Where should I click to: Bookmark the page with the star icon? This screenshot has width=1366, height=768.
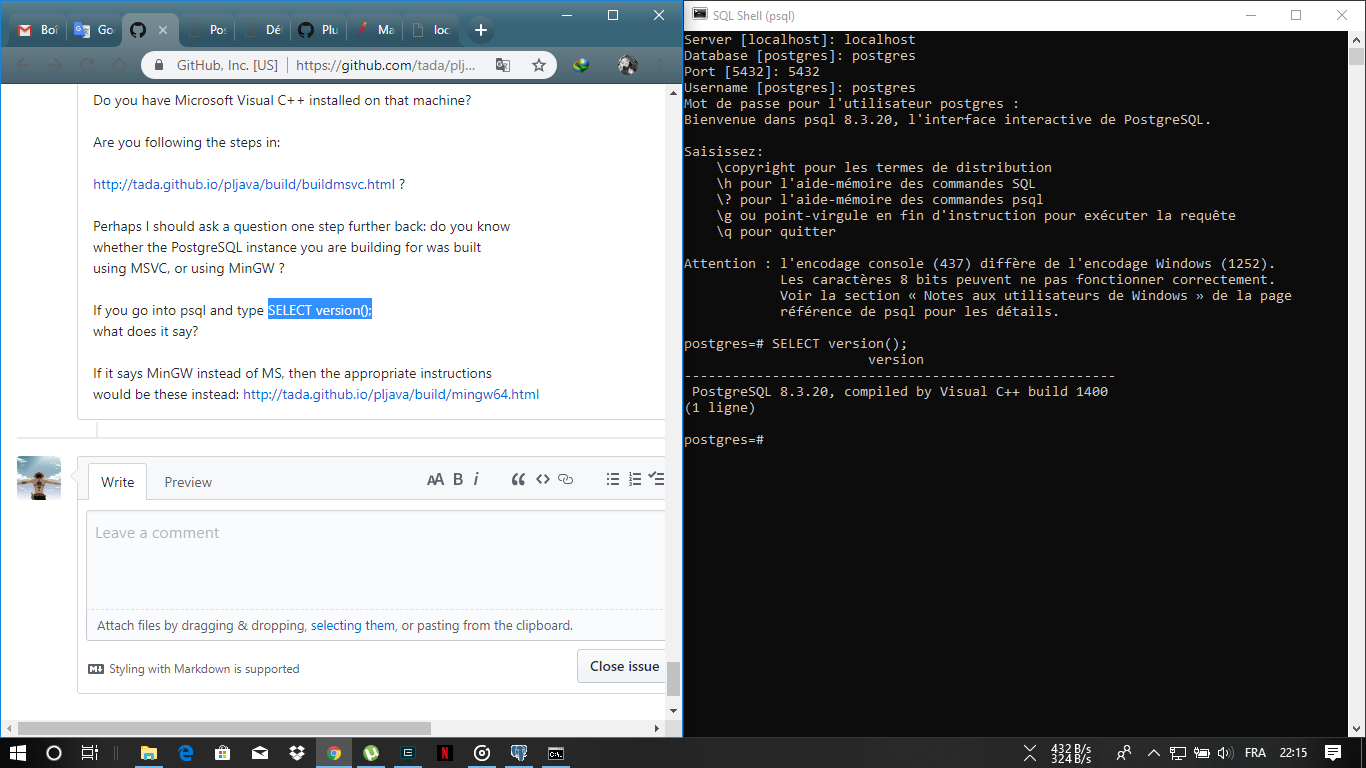[538, 63]
